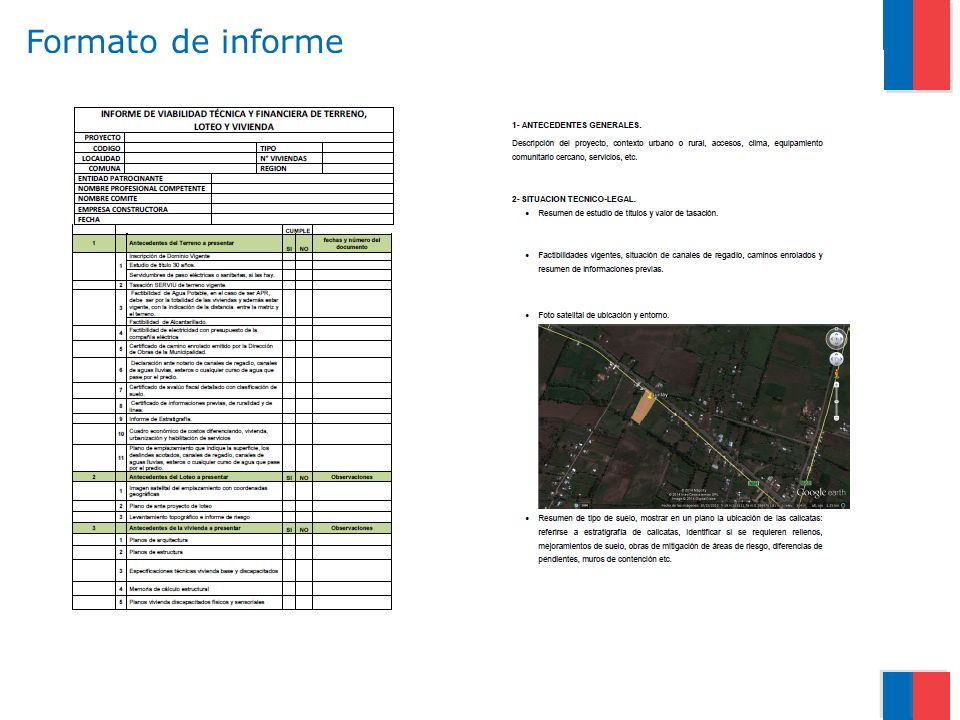Click the 'NOMBRE COMITE' label

pos(108,199)
